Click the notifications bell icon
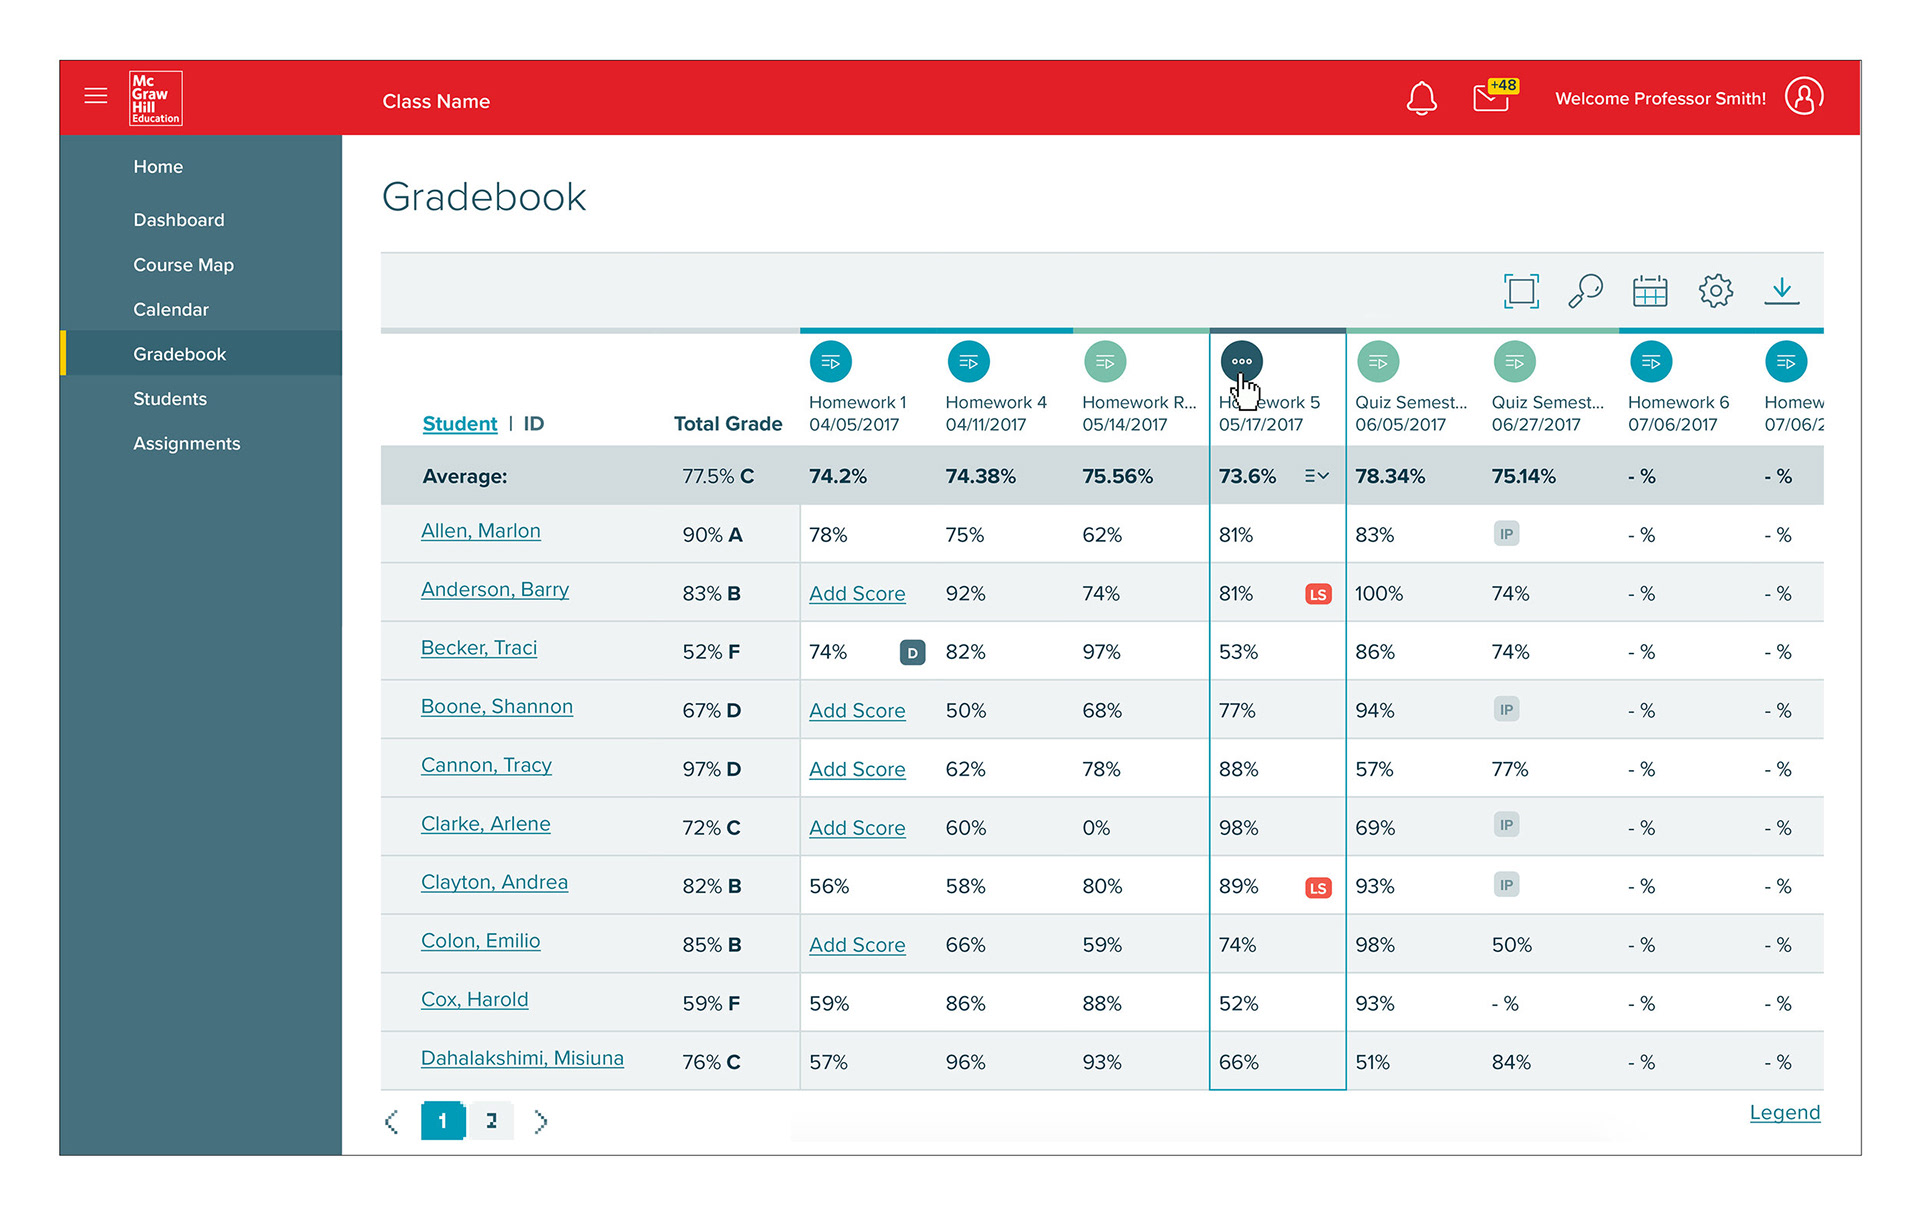 pyautogui.click(x=1421, y=98)
